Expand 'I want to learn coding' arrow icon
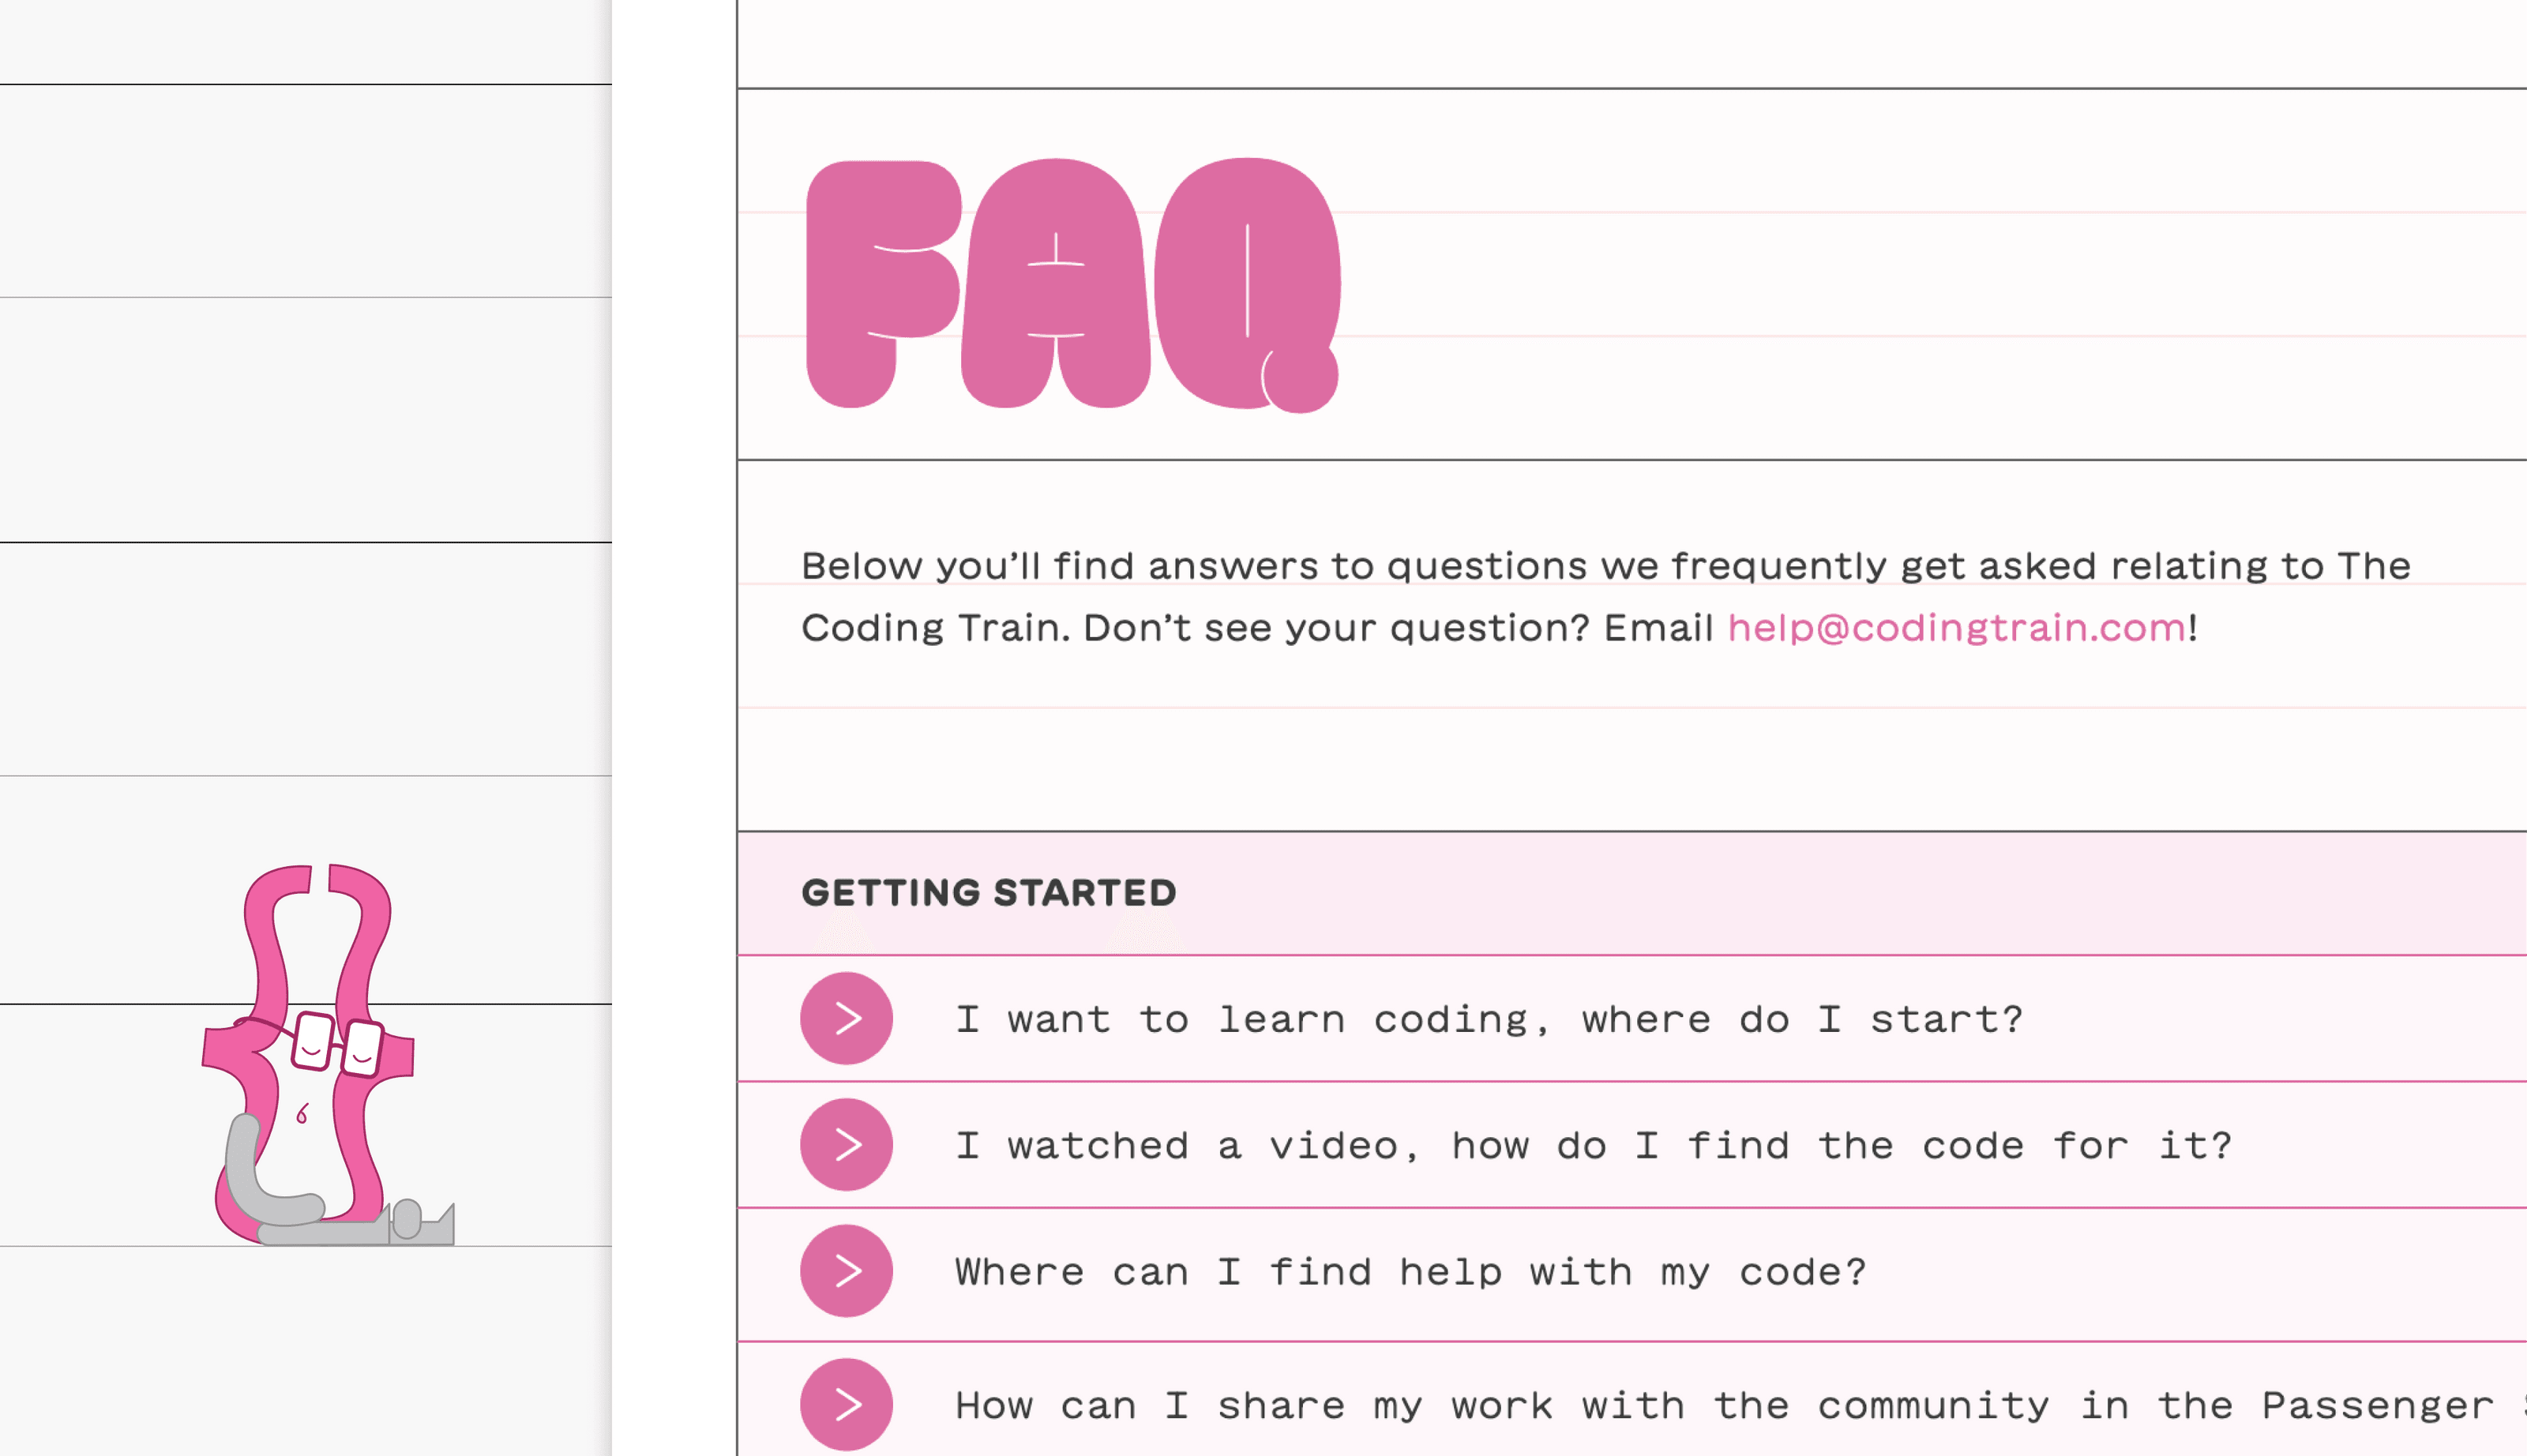Viewport: 2527px width, 1456px height. (846, 1018)
